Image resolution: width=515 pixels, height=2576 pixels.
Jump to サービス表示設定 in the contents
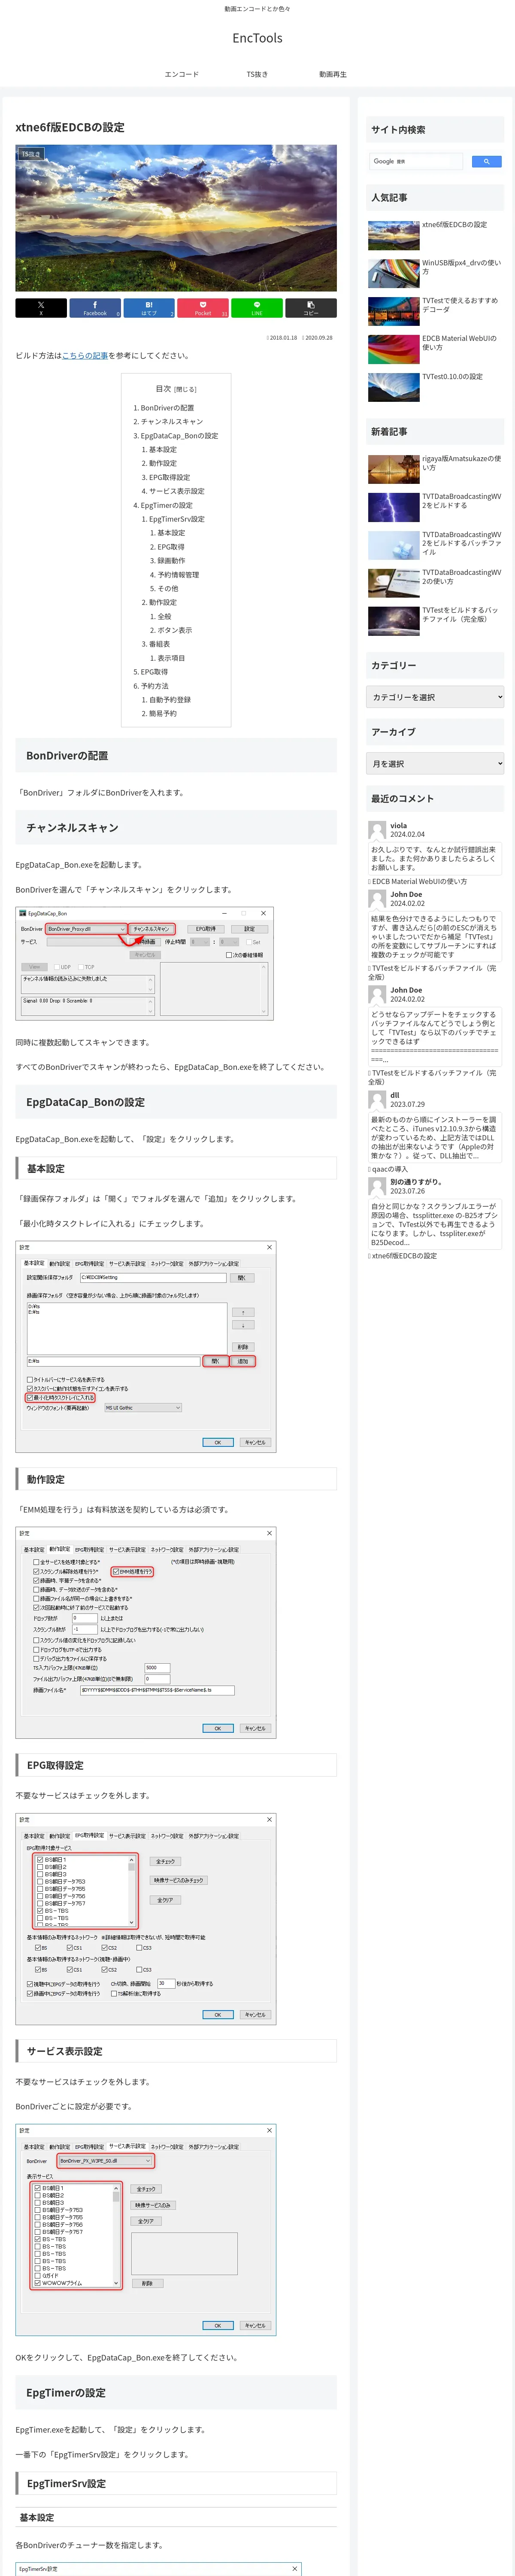pyautogui.click(x=176, y=491)
